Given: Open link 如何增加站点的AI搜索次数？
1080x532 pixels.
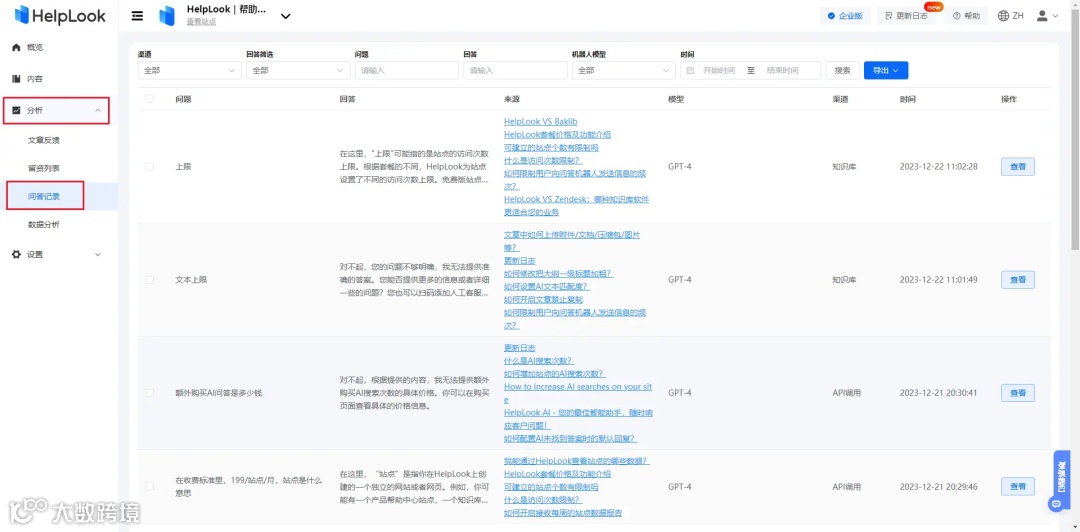Looking at the screenshot, I should [555, 374].
